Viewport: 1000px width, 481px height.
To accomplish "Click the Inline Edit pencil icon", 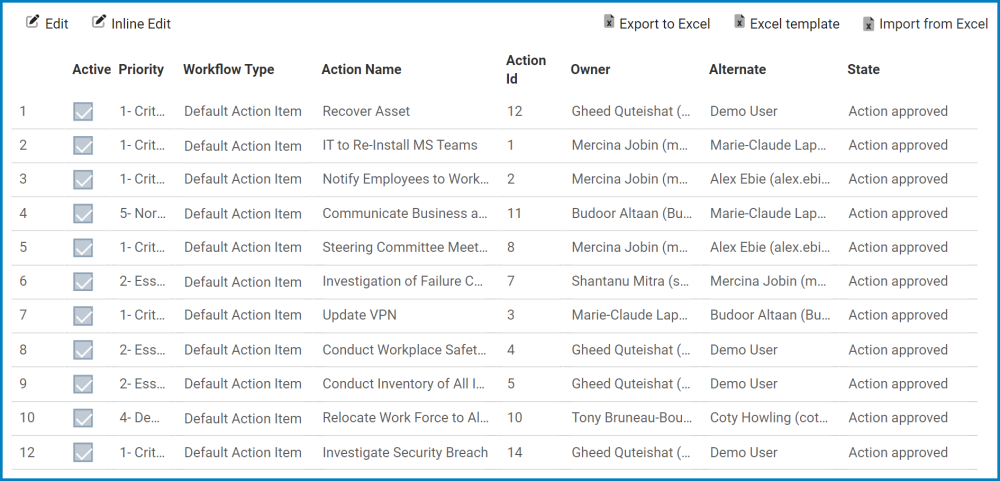I will point(99,22).
